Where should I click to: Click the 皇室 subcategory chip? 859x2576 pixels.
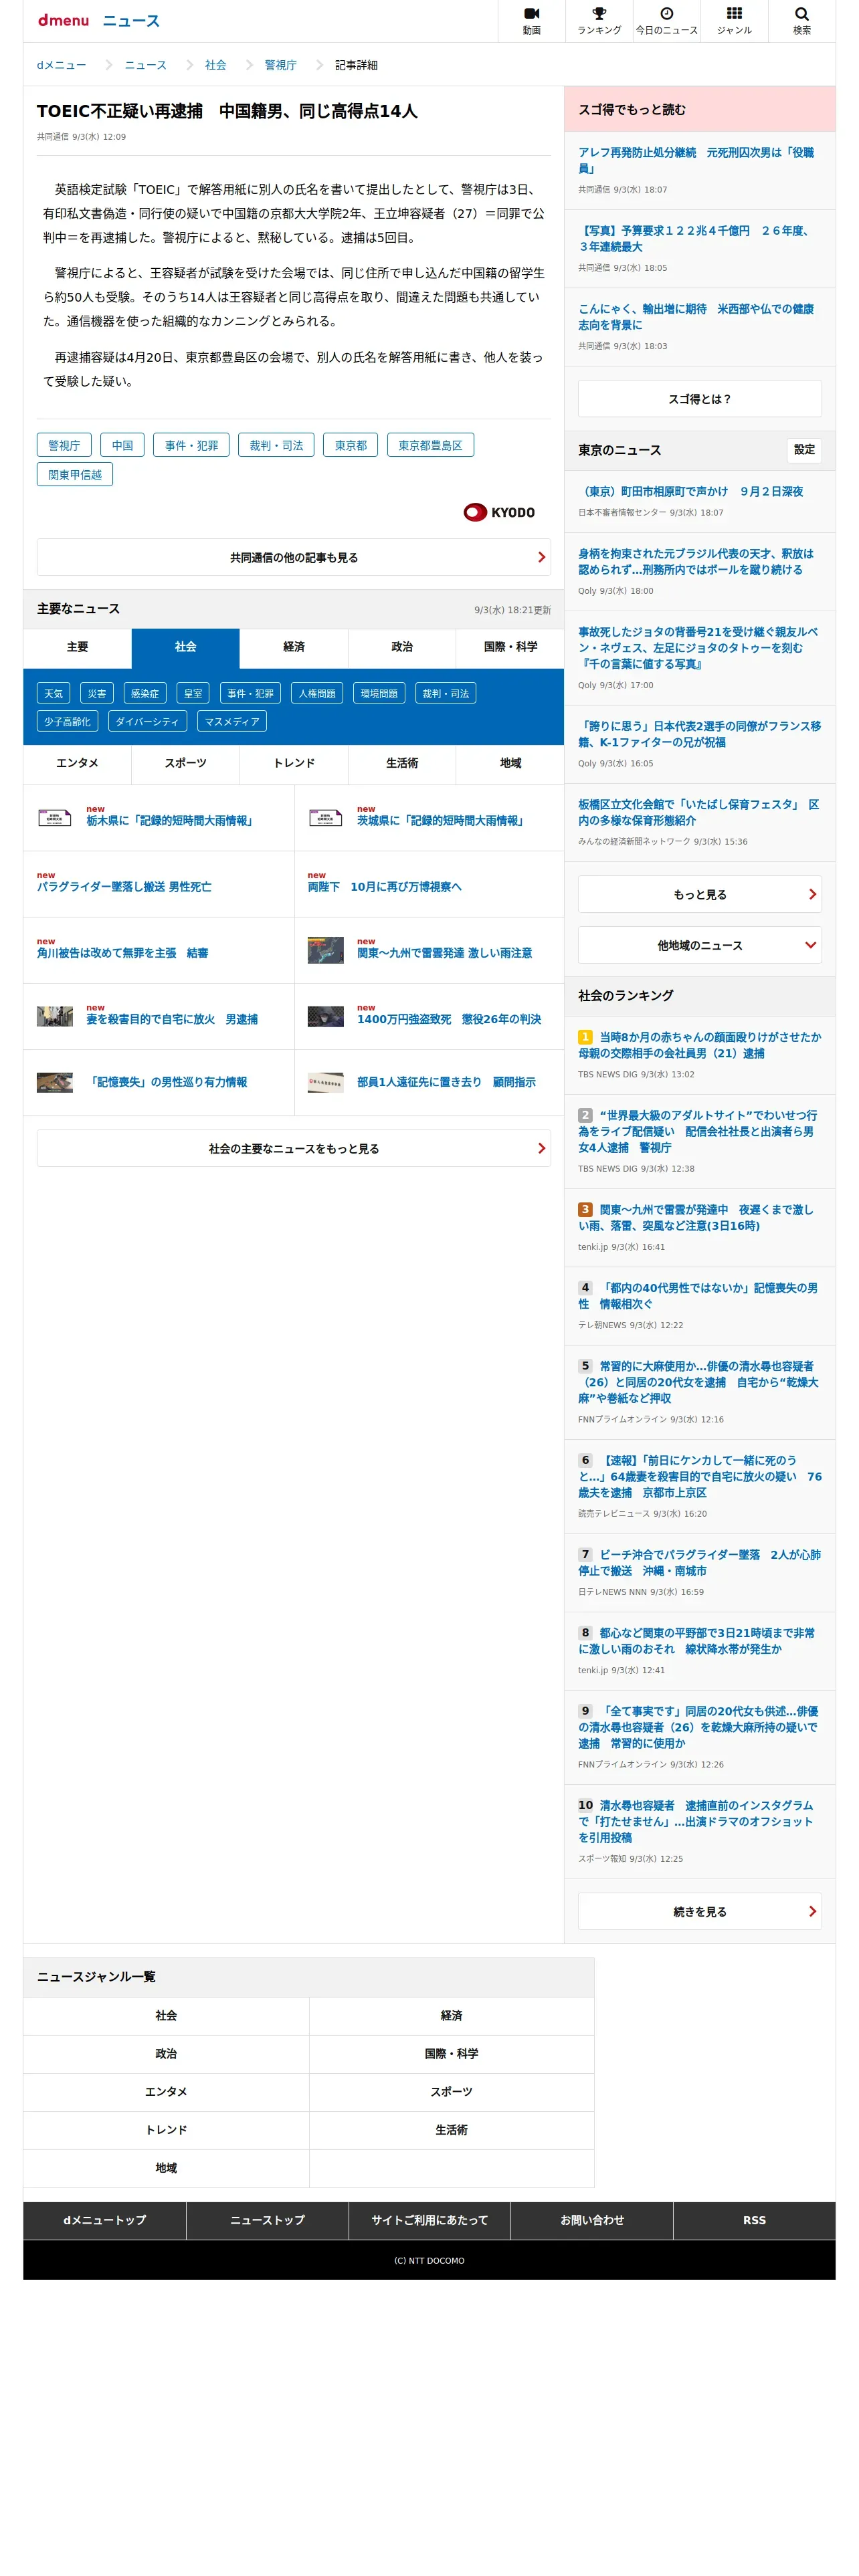(193, 693)
